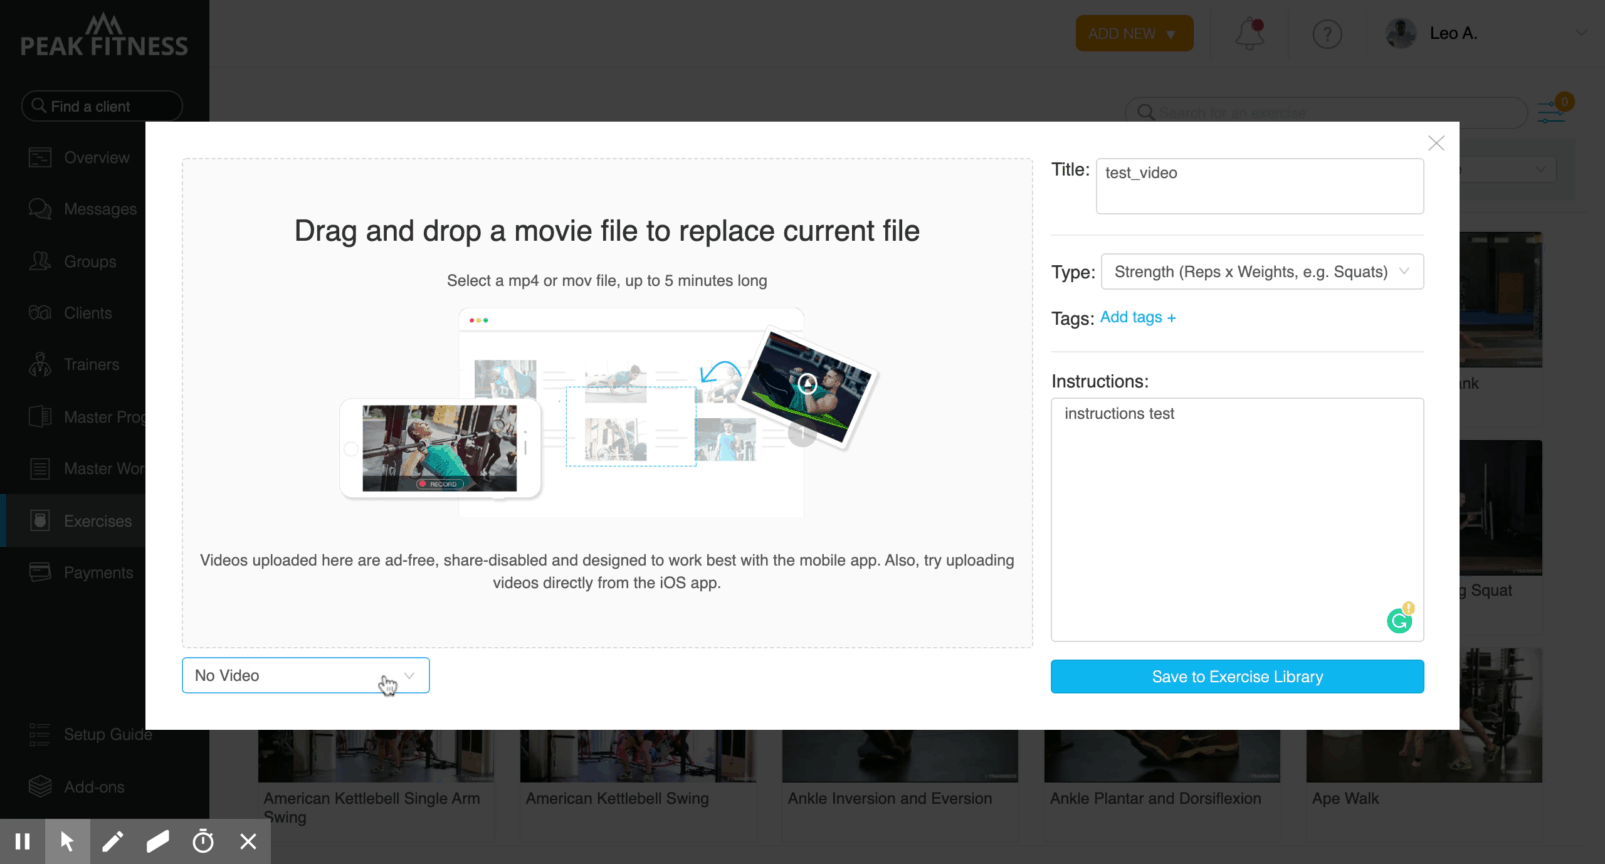Click the Instructions text area

(x=1237, y=519)
